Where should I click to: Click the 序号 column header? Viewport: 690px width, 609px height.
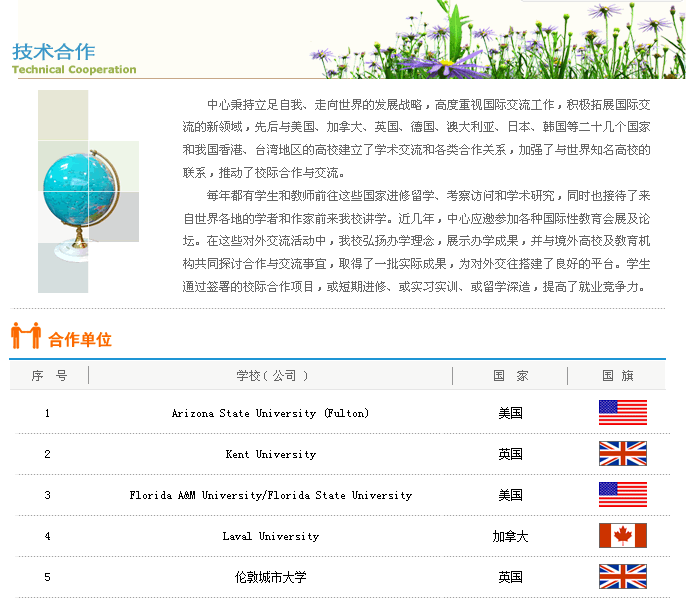[x=49, y=376]
